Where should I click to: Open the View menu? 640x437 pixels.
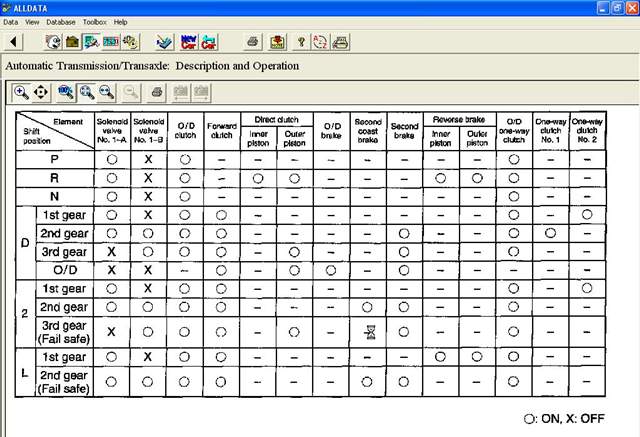tap(33, 21)
